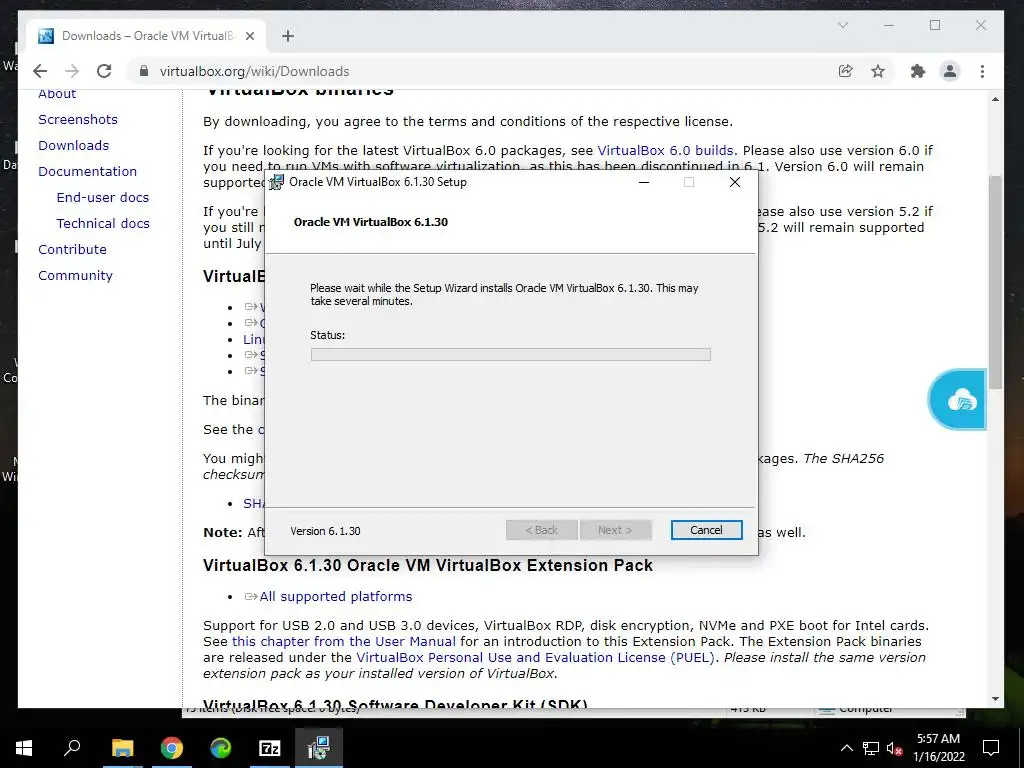Screen dimensions: 1024x768
Task: Close the Downloads – Oracle VM VirtualBox tab
Action: [x=249, y=36]
